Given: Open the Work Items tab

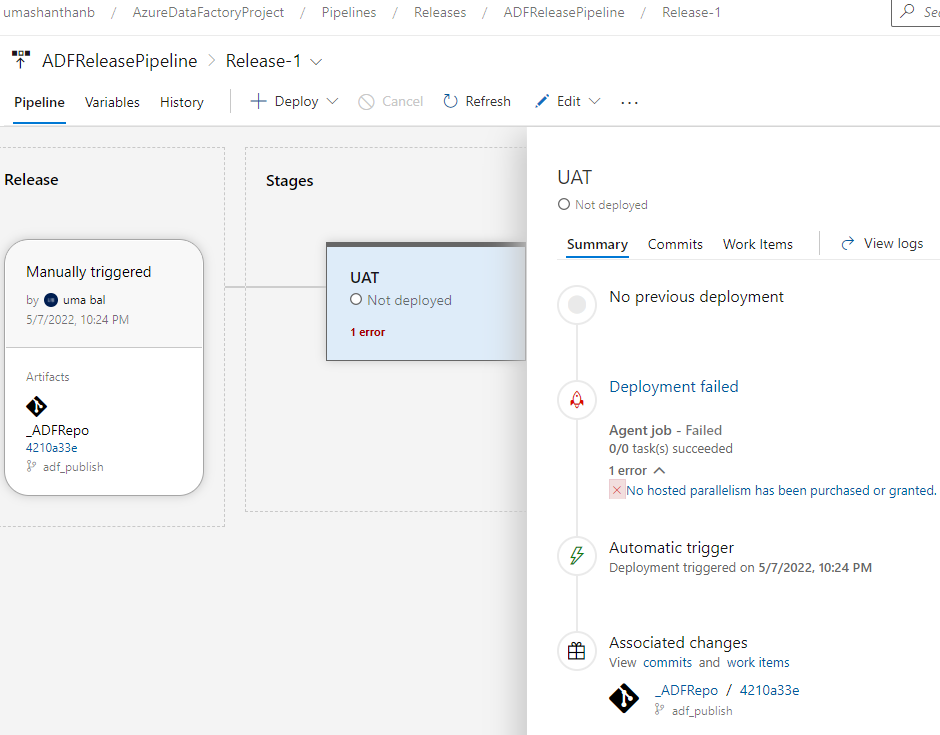Looking at the screenshot, I should point(758,244).
